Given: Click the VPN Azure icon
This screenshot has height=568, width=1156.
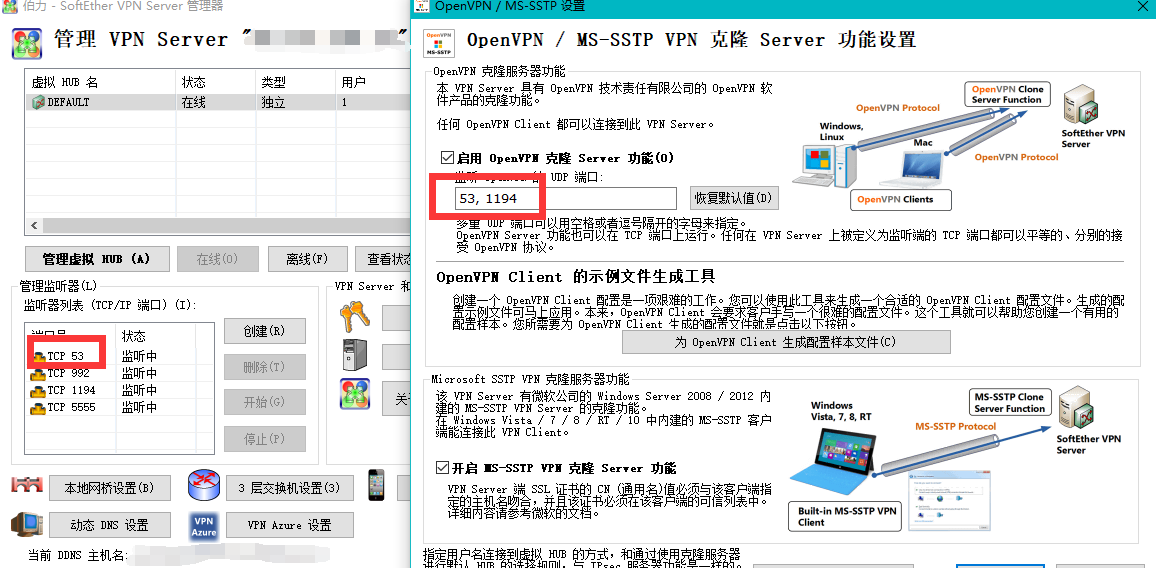Looking at the screenshot, I should [203, 526].
